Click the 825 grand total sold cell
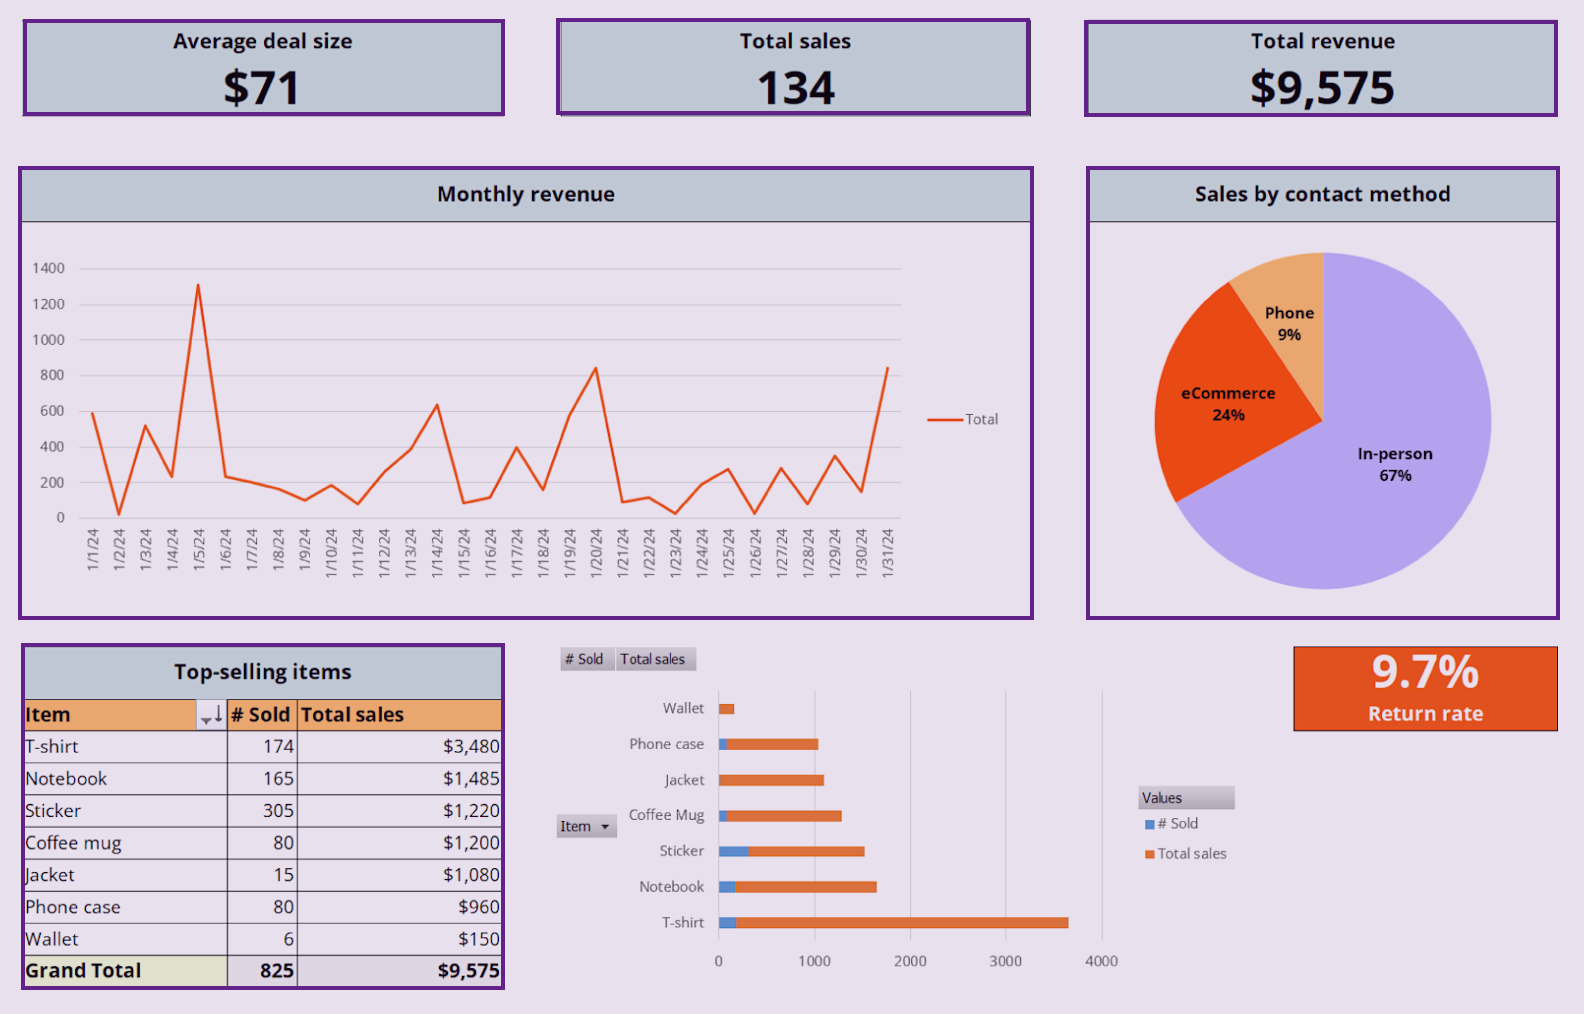 262,971
